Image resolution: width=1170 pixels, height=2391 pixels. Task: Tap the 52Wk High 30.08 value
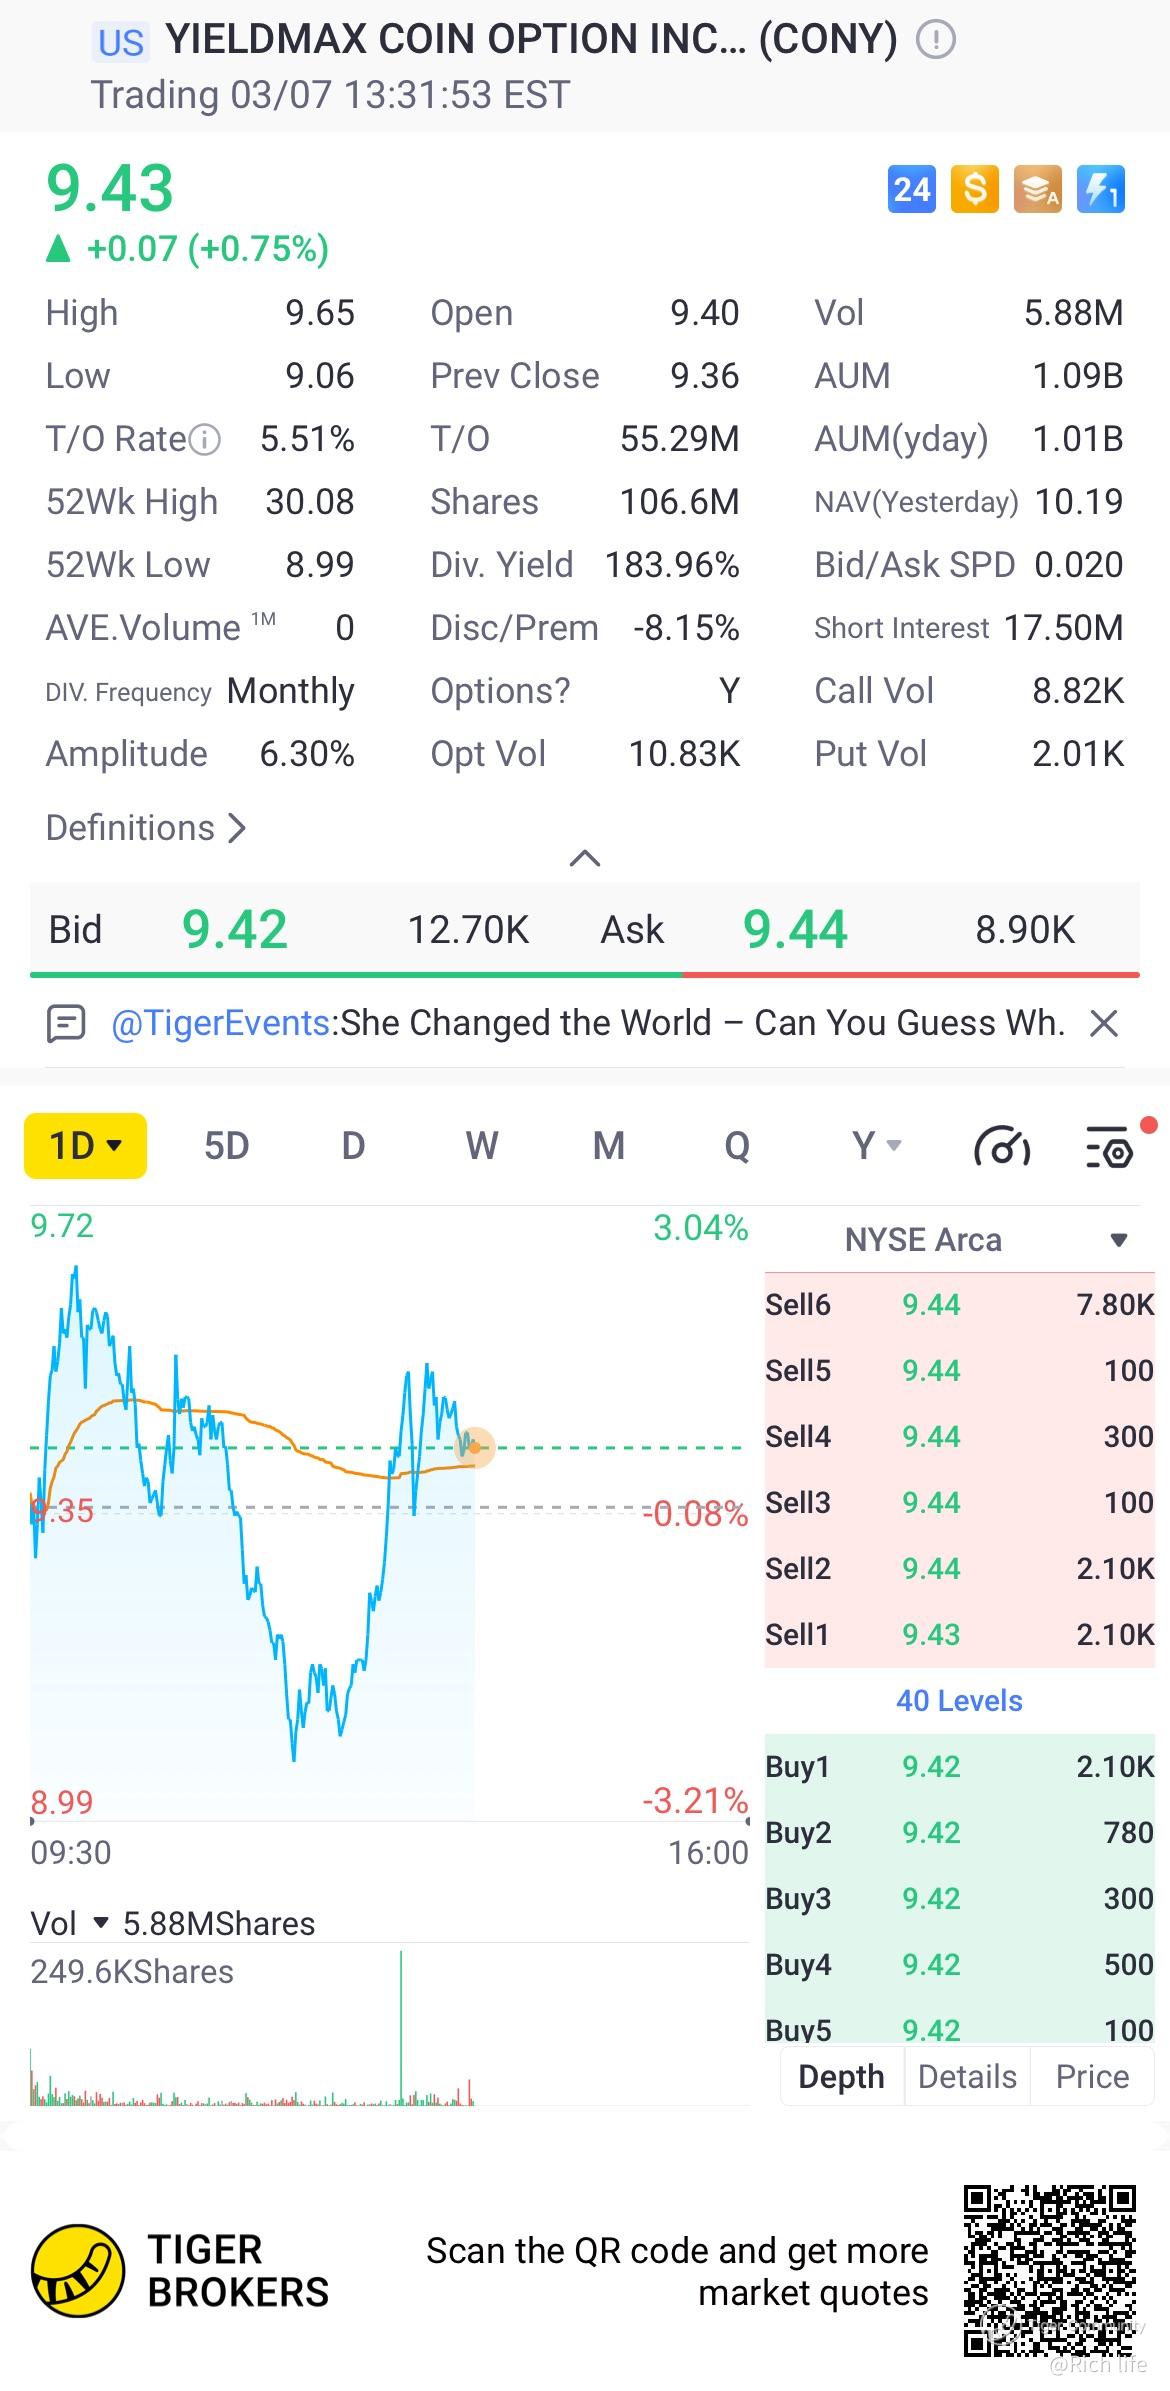click(310, 502)
